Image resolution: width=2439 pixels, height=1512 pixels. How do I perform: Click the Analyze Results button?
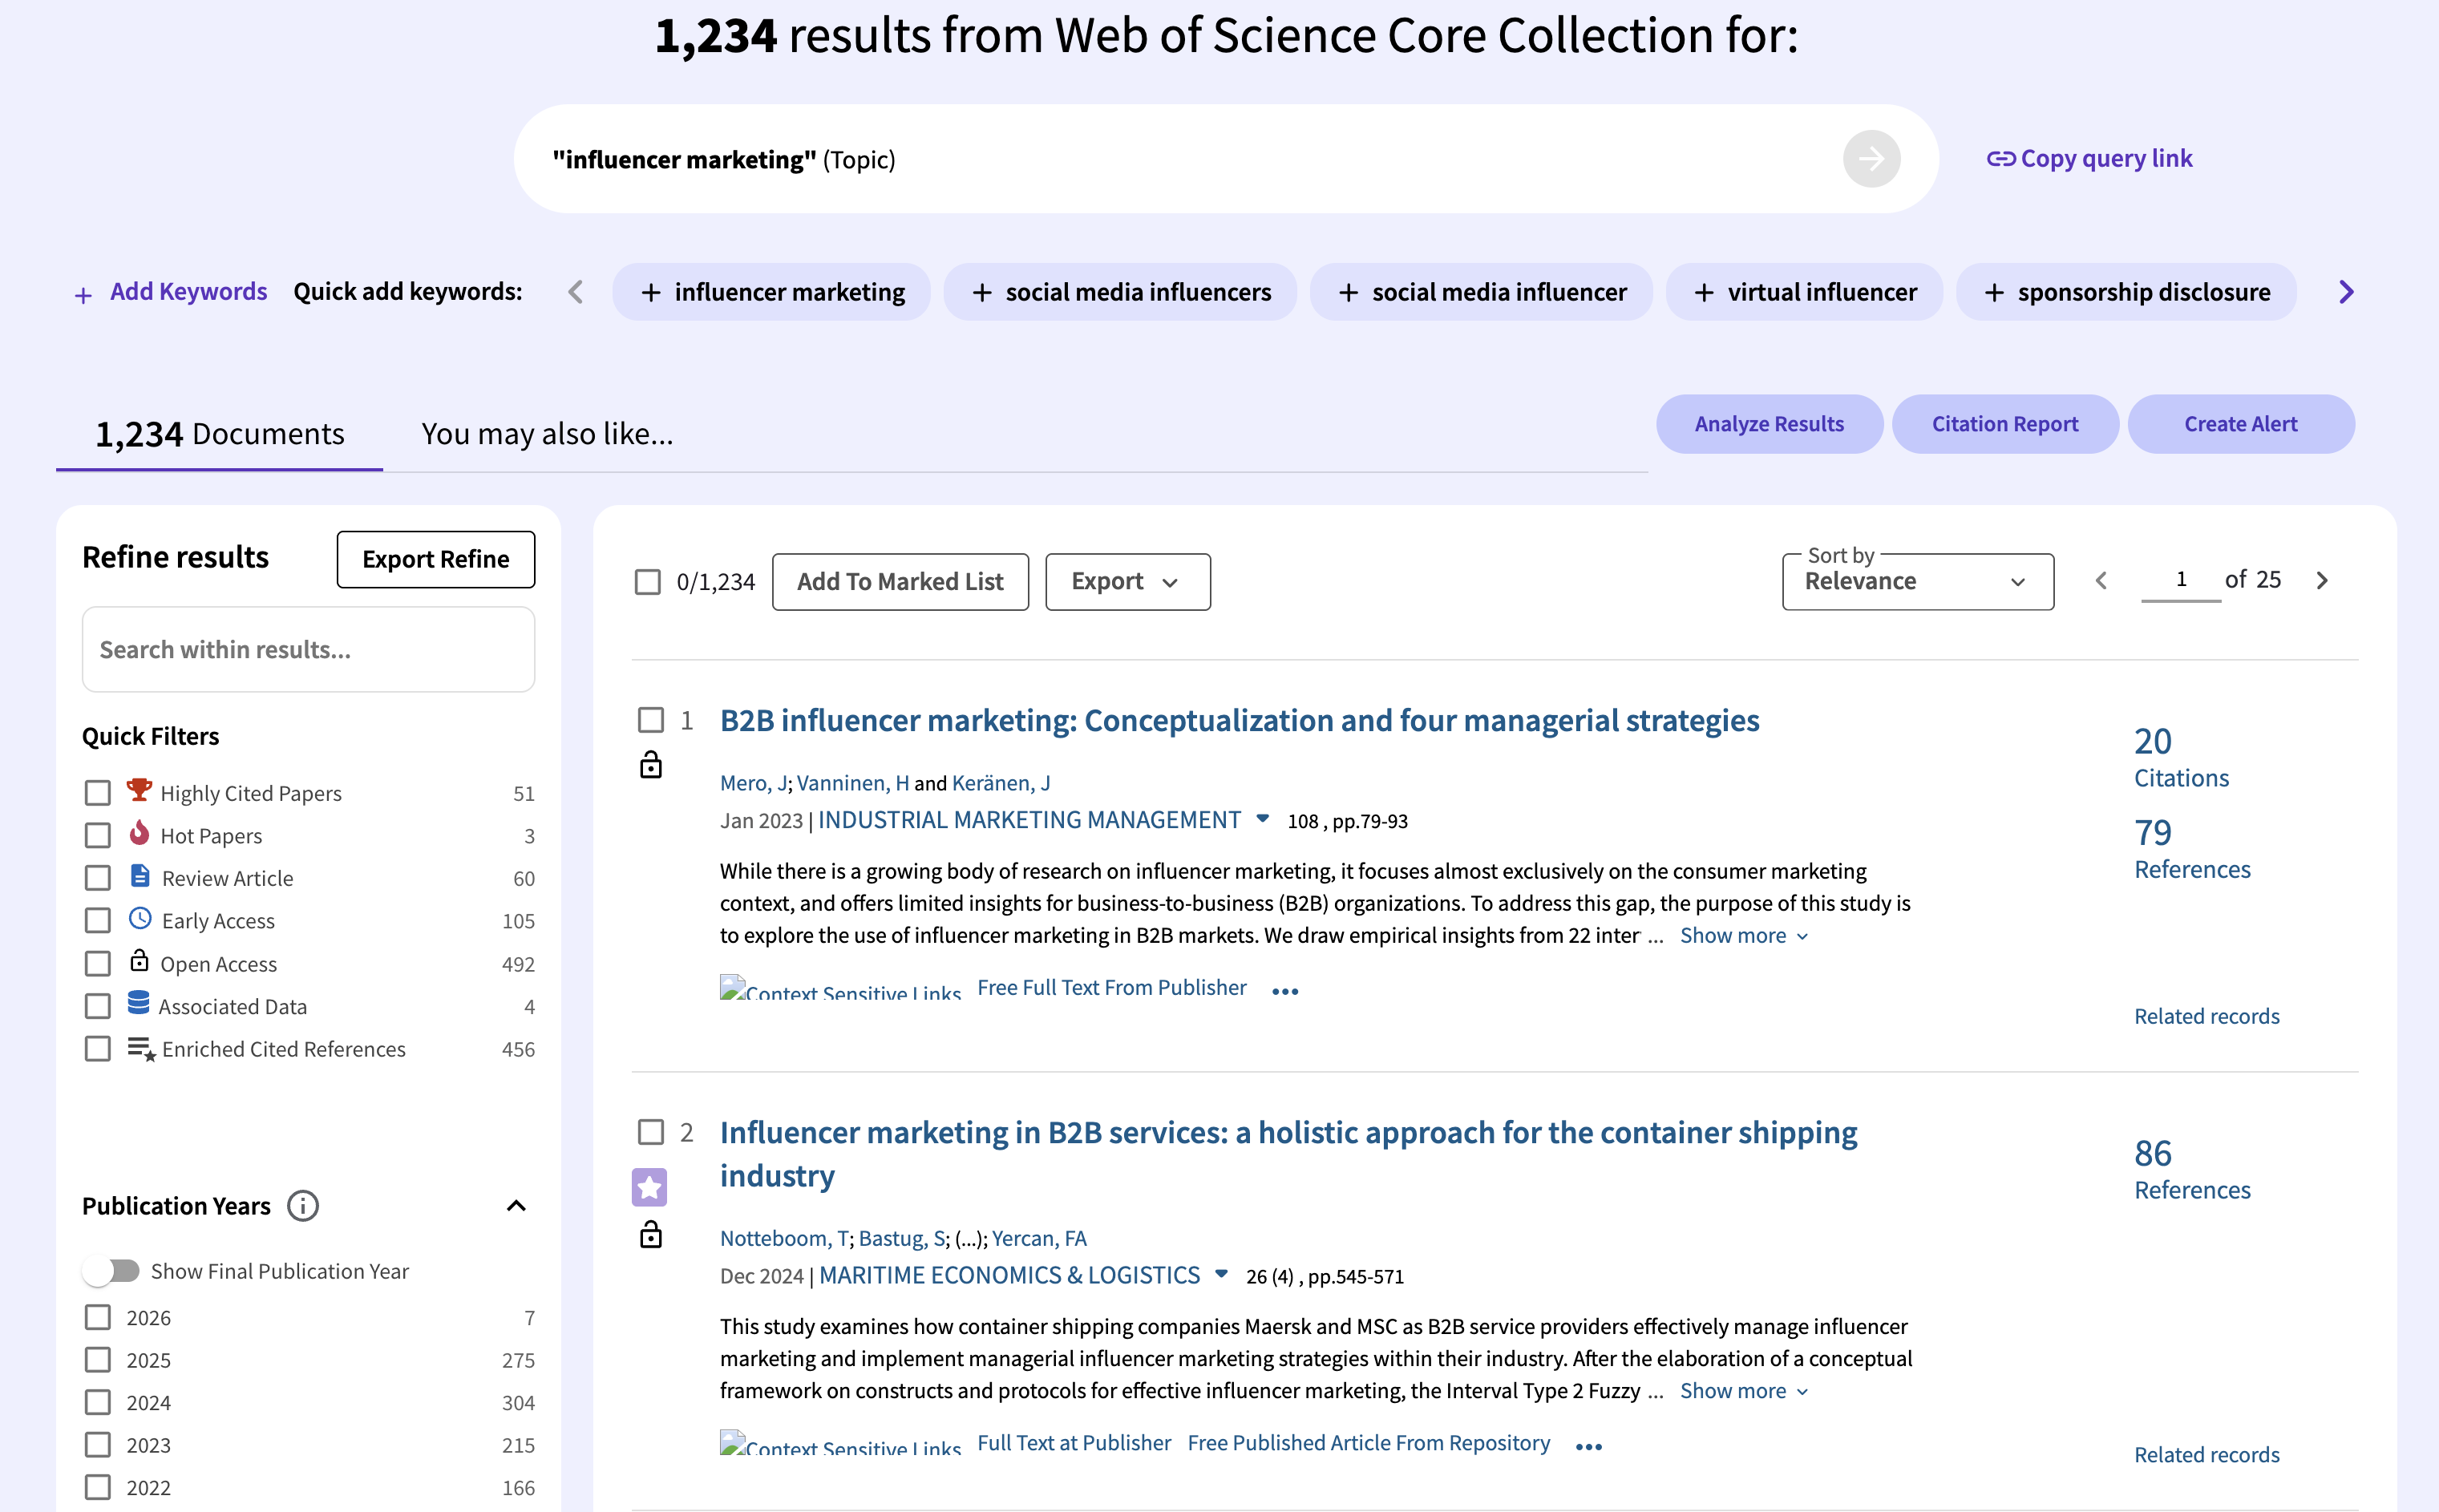tap(1768, 424)
